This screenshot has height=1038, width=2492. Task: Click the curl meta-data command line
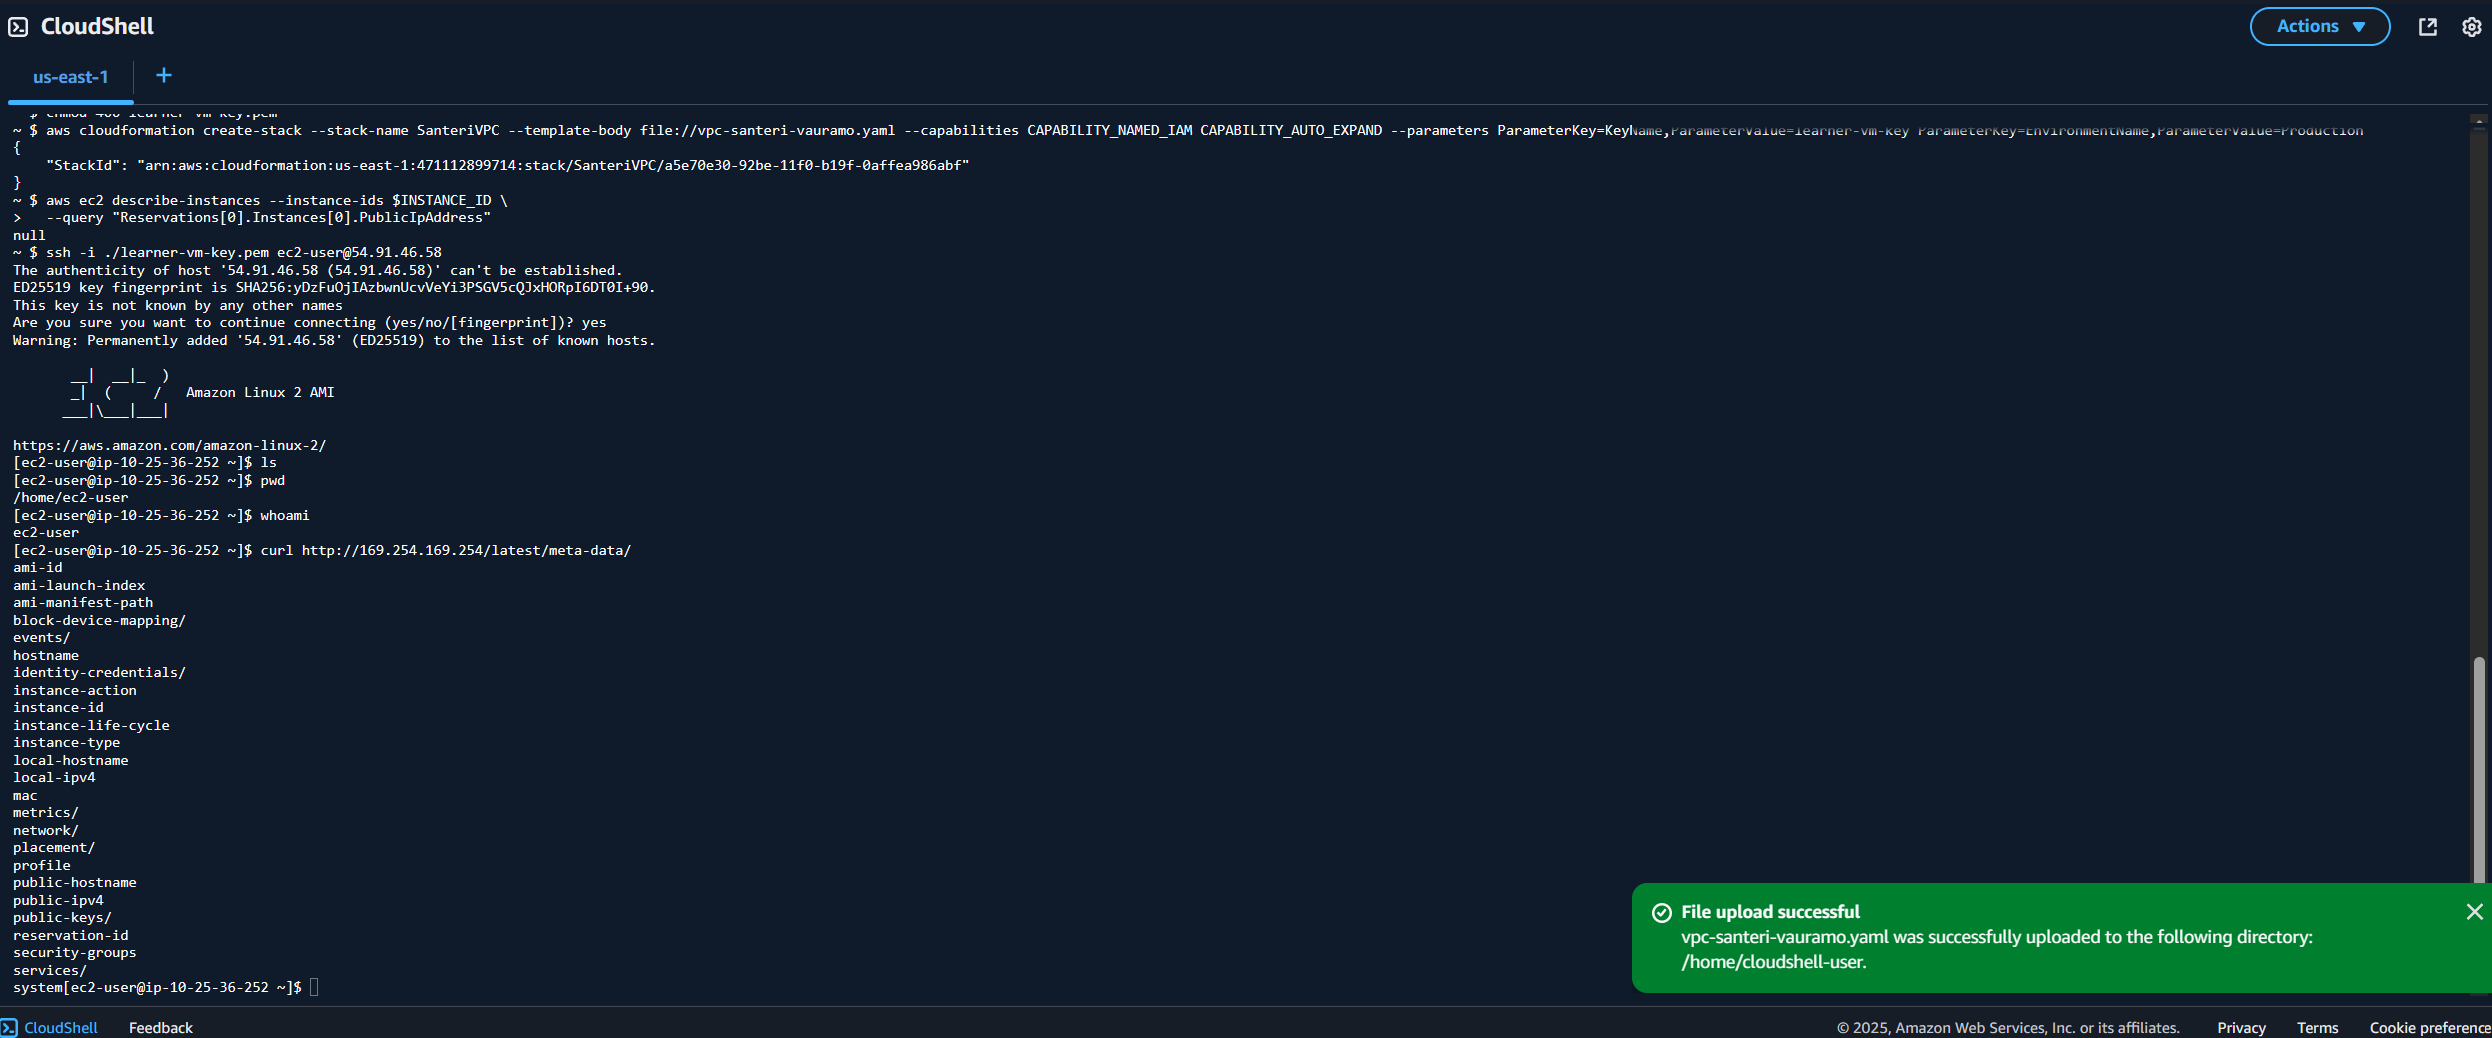point(445,551)
